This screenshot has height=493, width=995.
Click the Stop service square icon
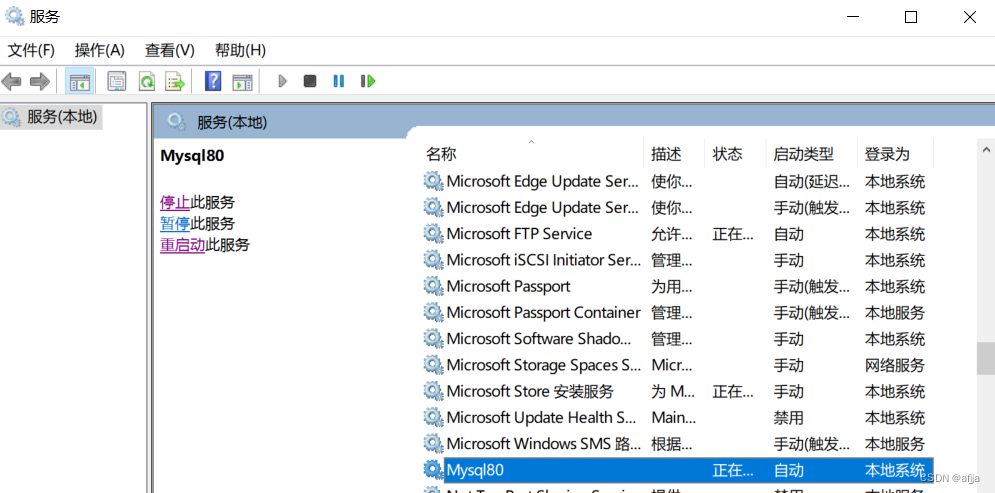point(310,81)
